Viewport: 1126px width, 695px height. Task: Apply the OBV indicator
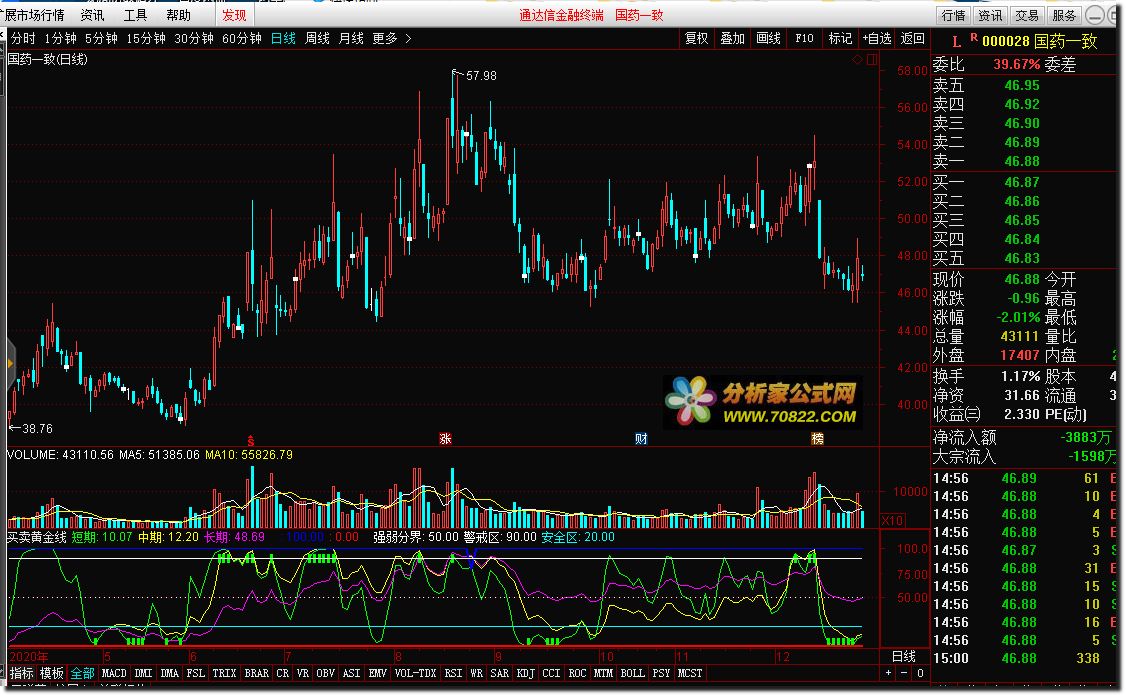click(325, 673)
